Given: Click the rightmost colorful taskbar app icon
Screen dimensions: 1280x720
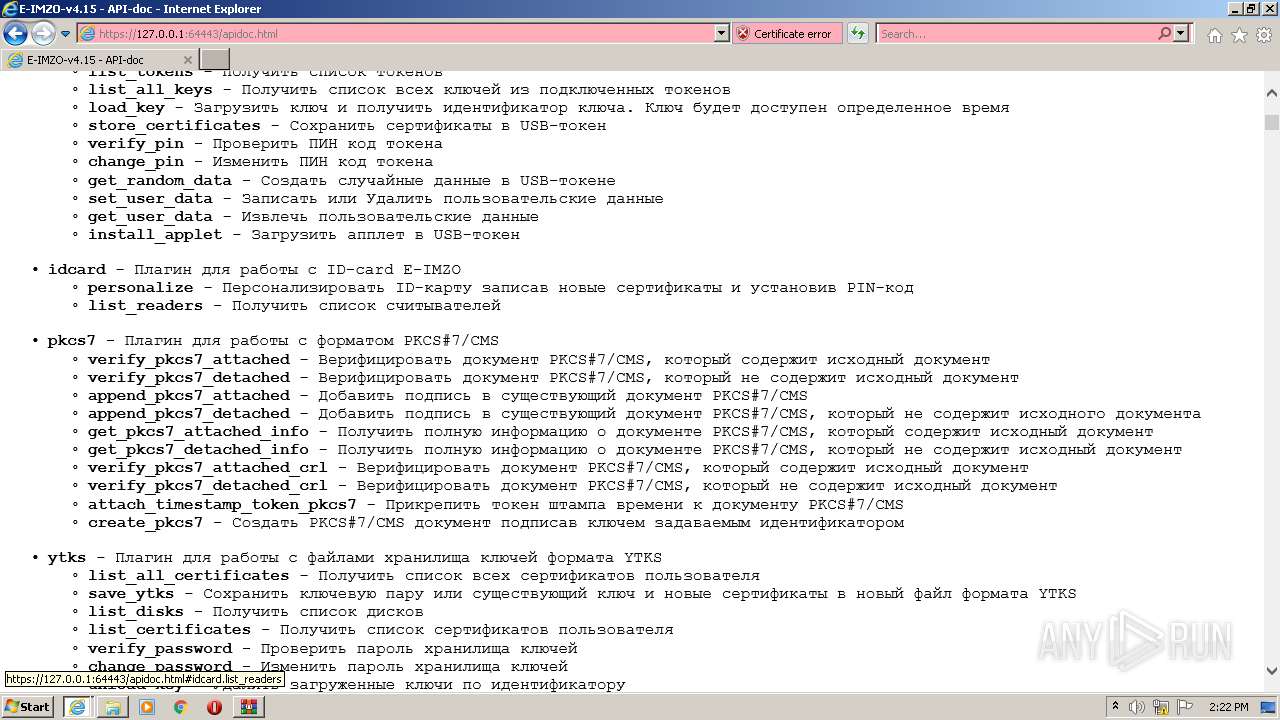Looking at the screenshot, I should coord(249,707).
